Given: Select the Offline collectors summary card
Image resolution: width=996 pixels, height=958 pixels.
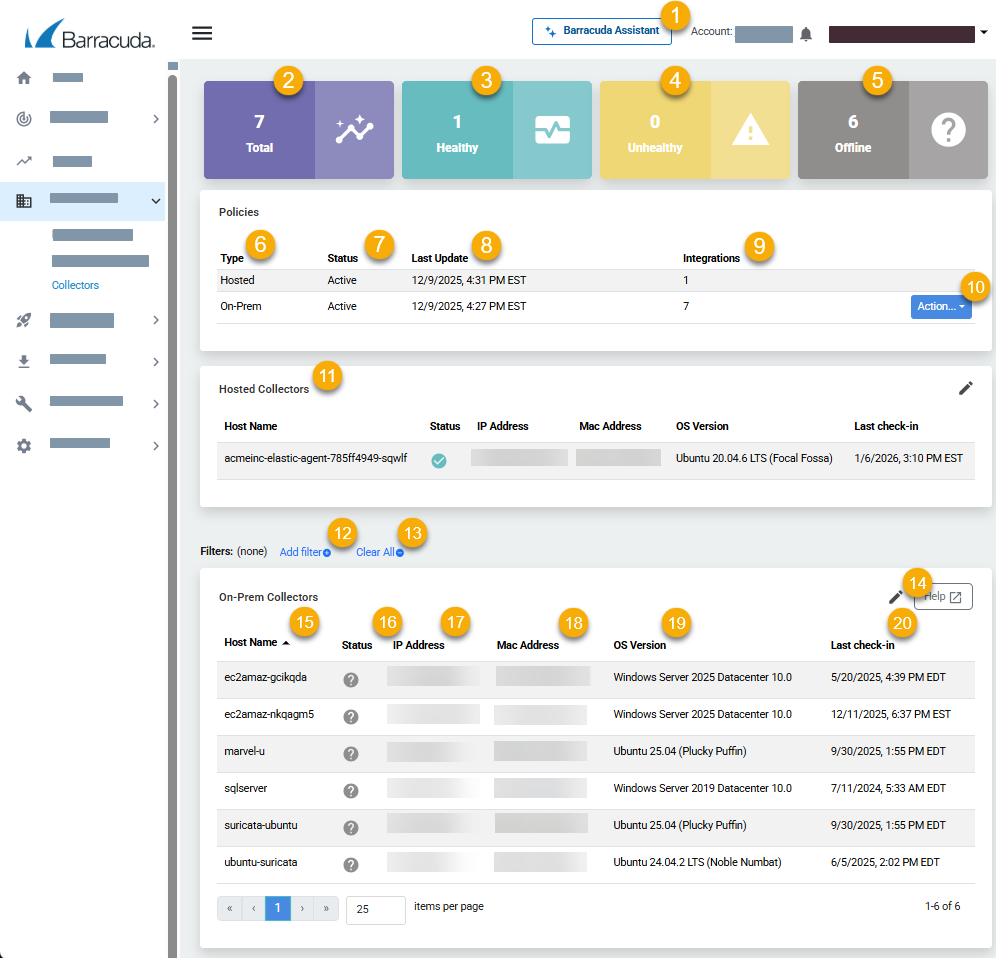Looking at the screenshot, I should point(892,131).
